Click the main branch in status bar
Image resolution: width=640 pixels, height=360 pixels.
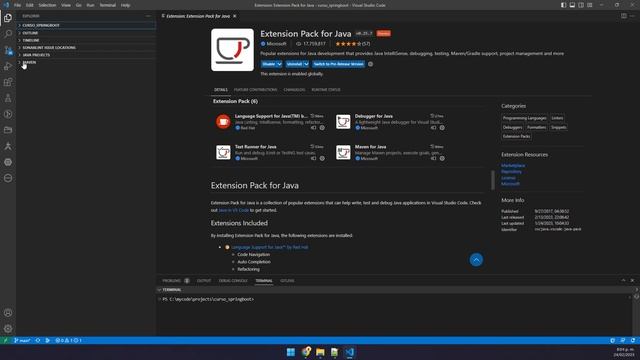point(22,340)
